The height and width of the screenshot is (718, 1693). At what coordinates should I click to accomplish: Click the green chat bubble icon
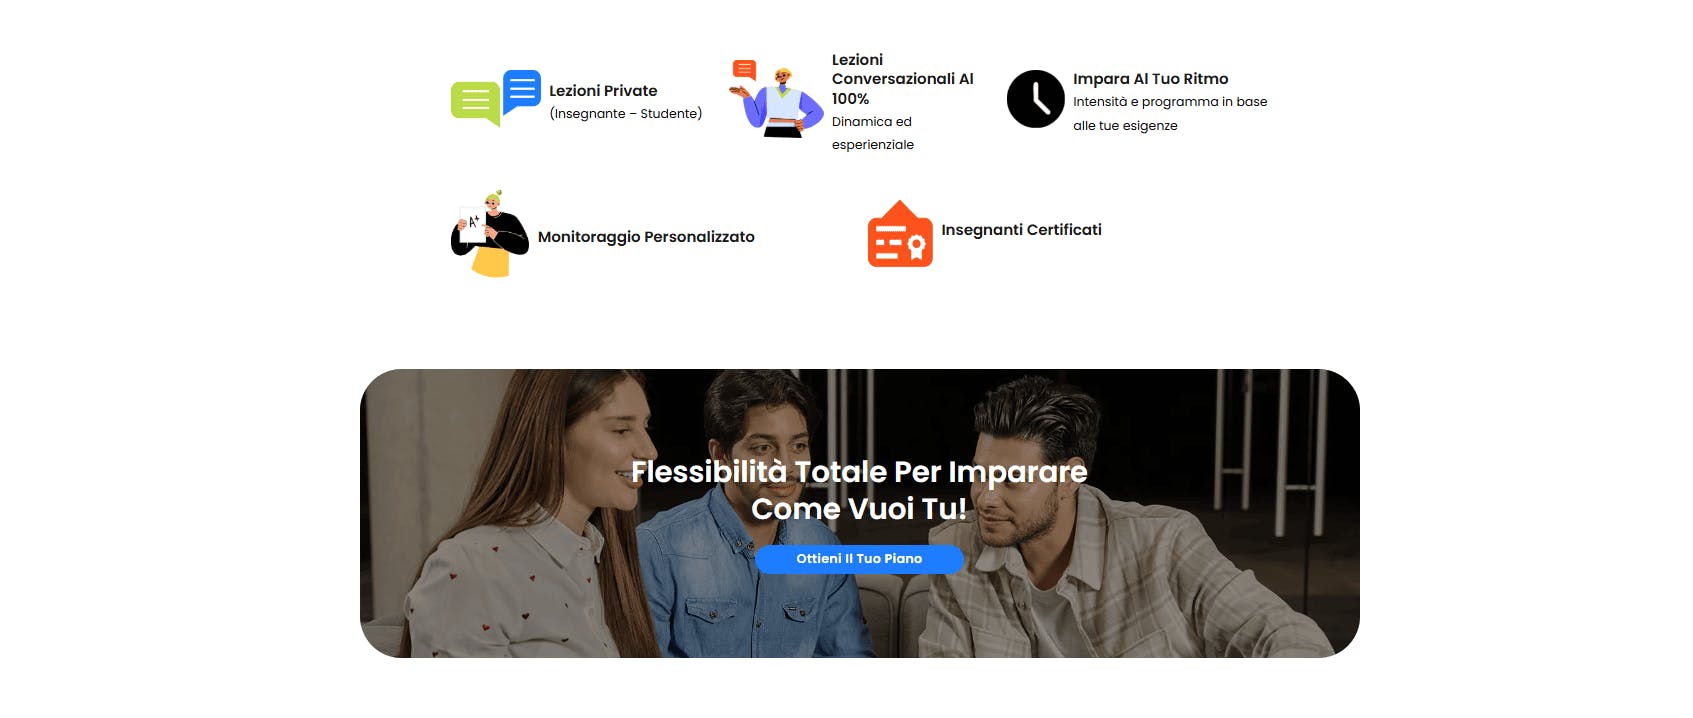[475, 104]
